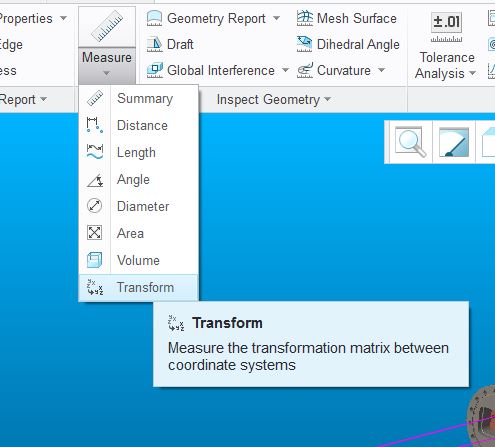The width and height of the screenshot is (495, 447).
Task: Open Global Interference analysis
Action: tap(221, 71)
